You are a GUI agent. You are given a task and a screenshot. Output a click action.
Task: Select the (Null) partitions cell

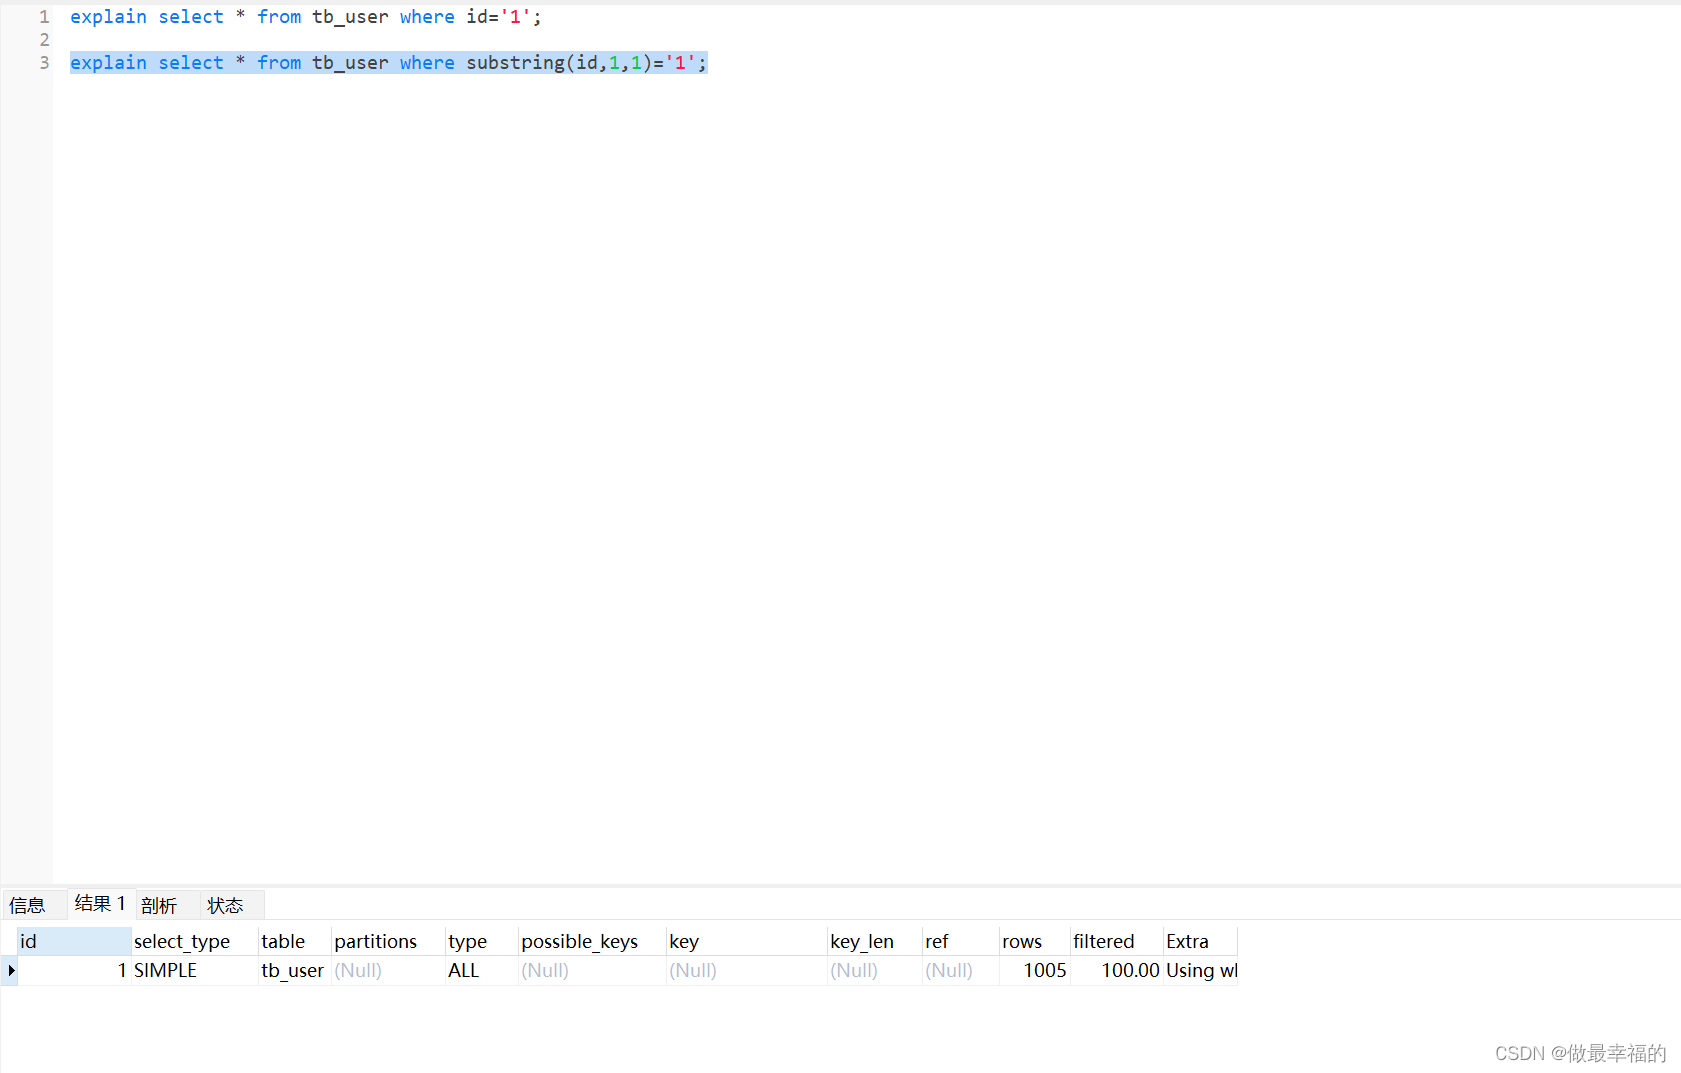click(388, 970)
